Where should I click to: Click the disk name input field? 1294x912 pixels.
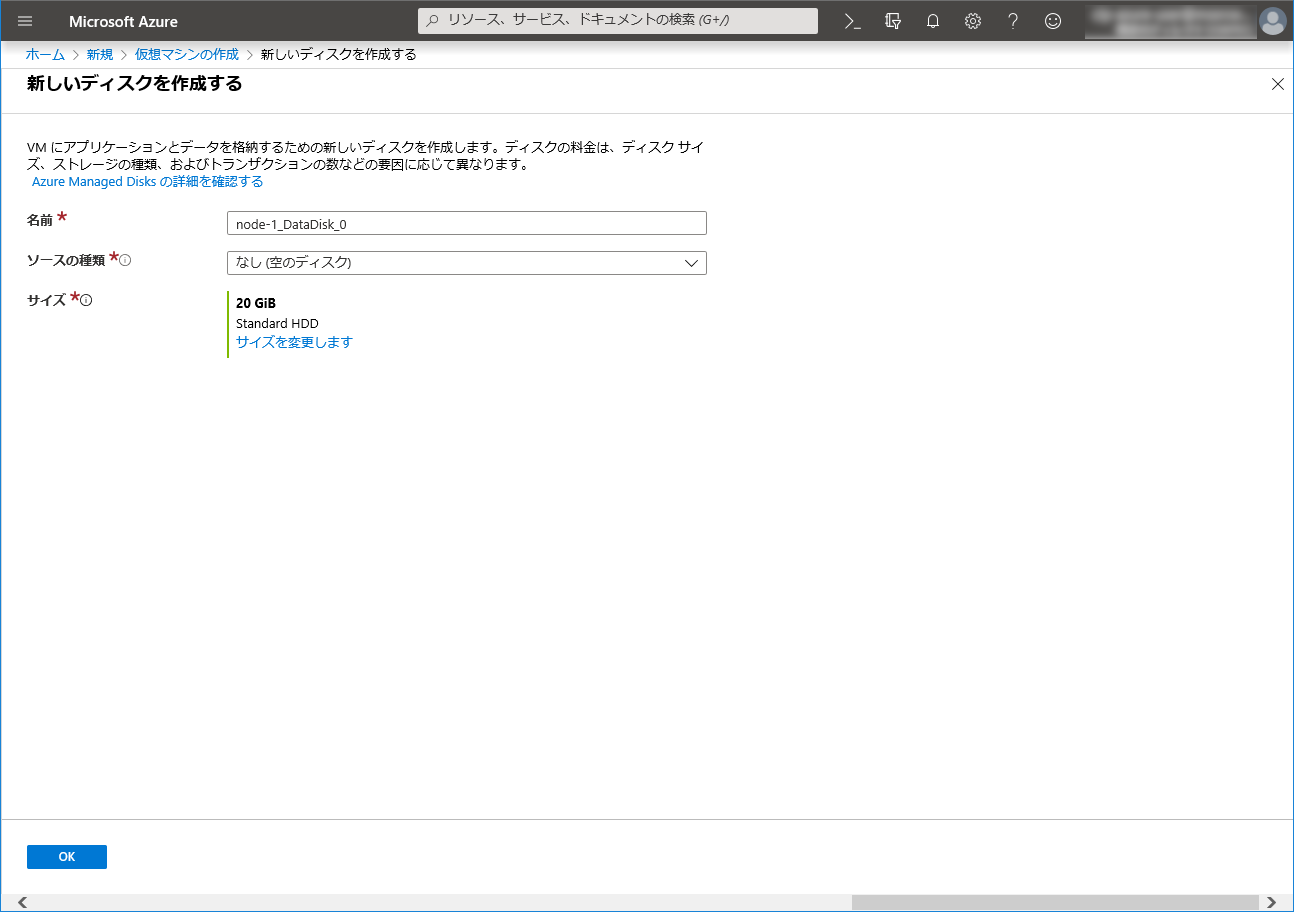coord(467,224)
